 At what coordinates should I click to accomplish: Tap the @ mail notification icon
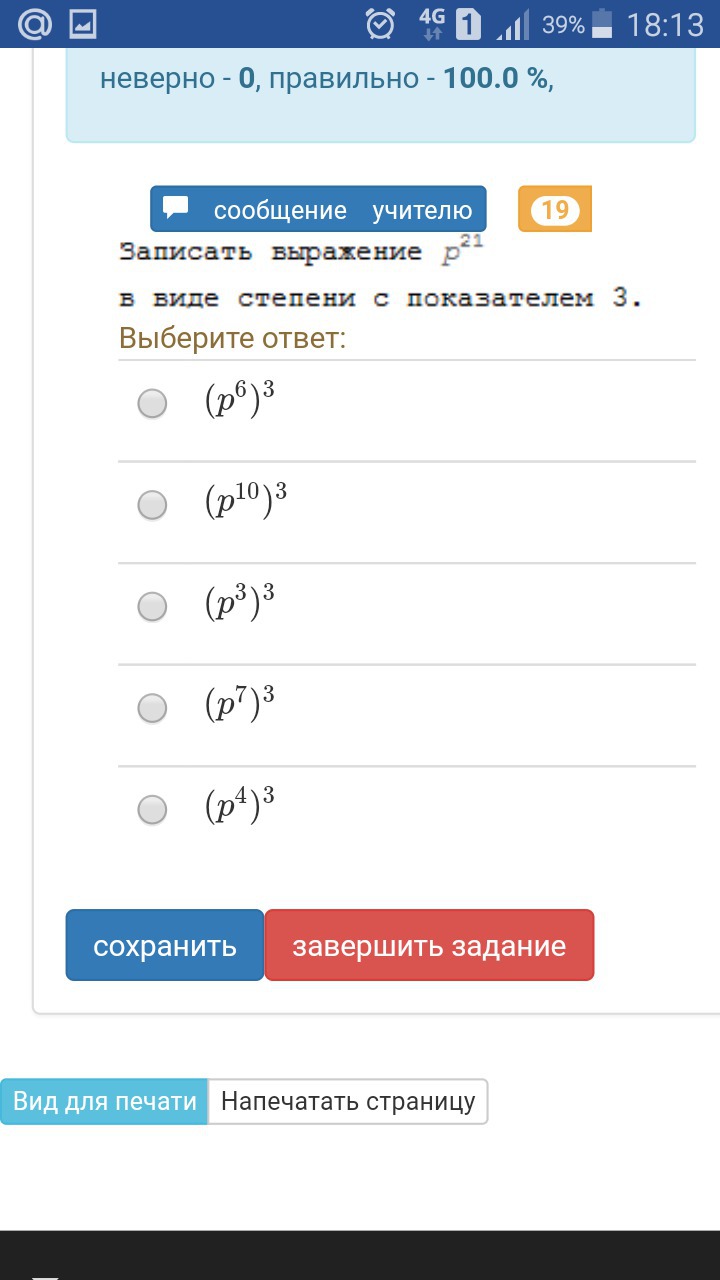(x=35, y=24)
